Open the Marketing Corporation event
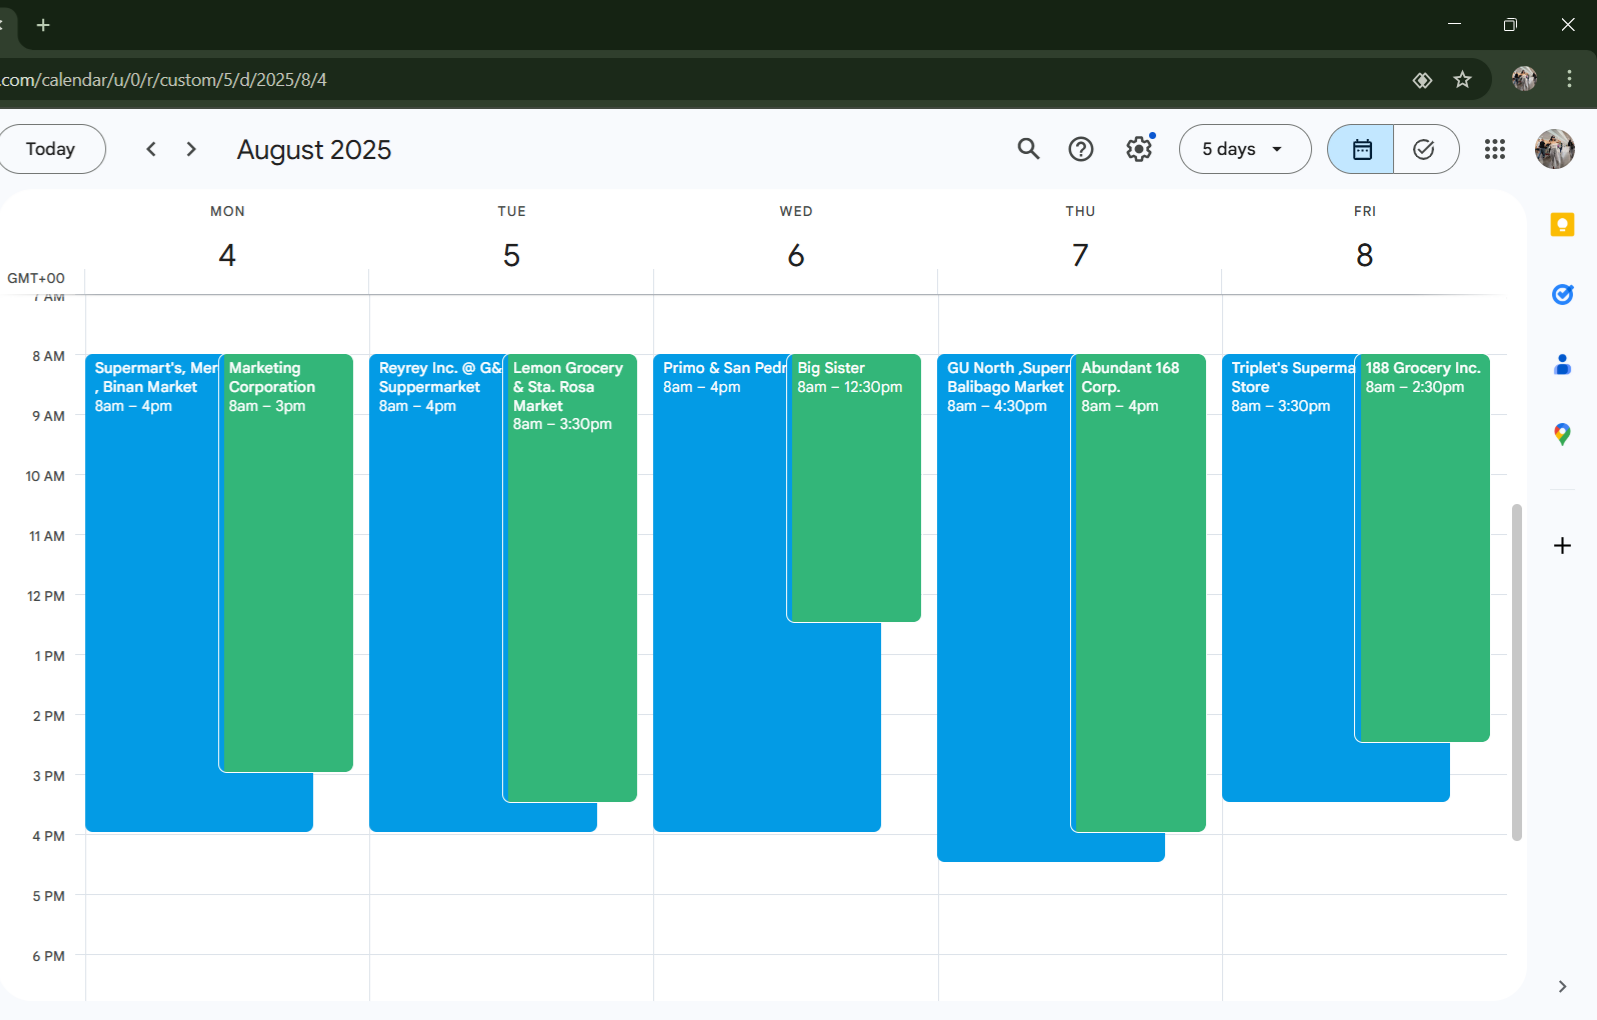 click(x=288, y=563)
